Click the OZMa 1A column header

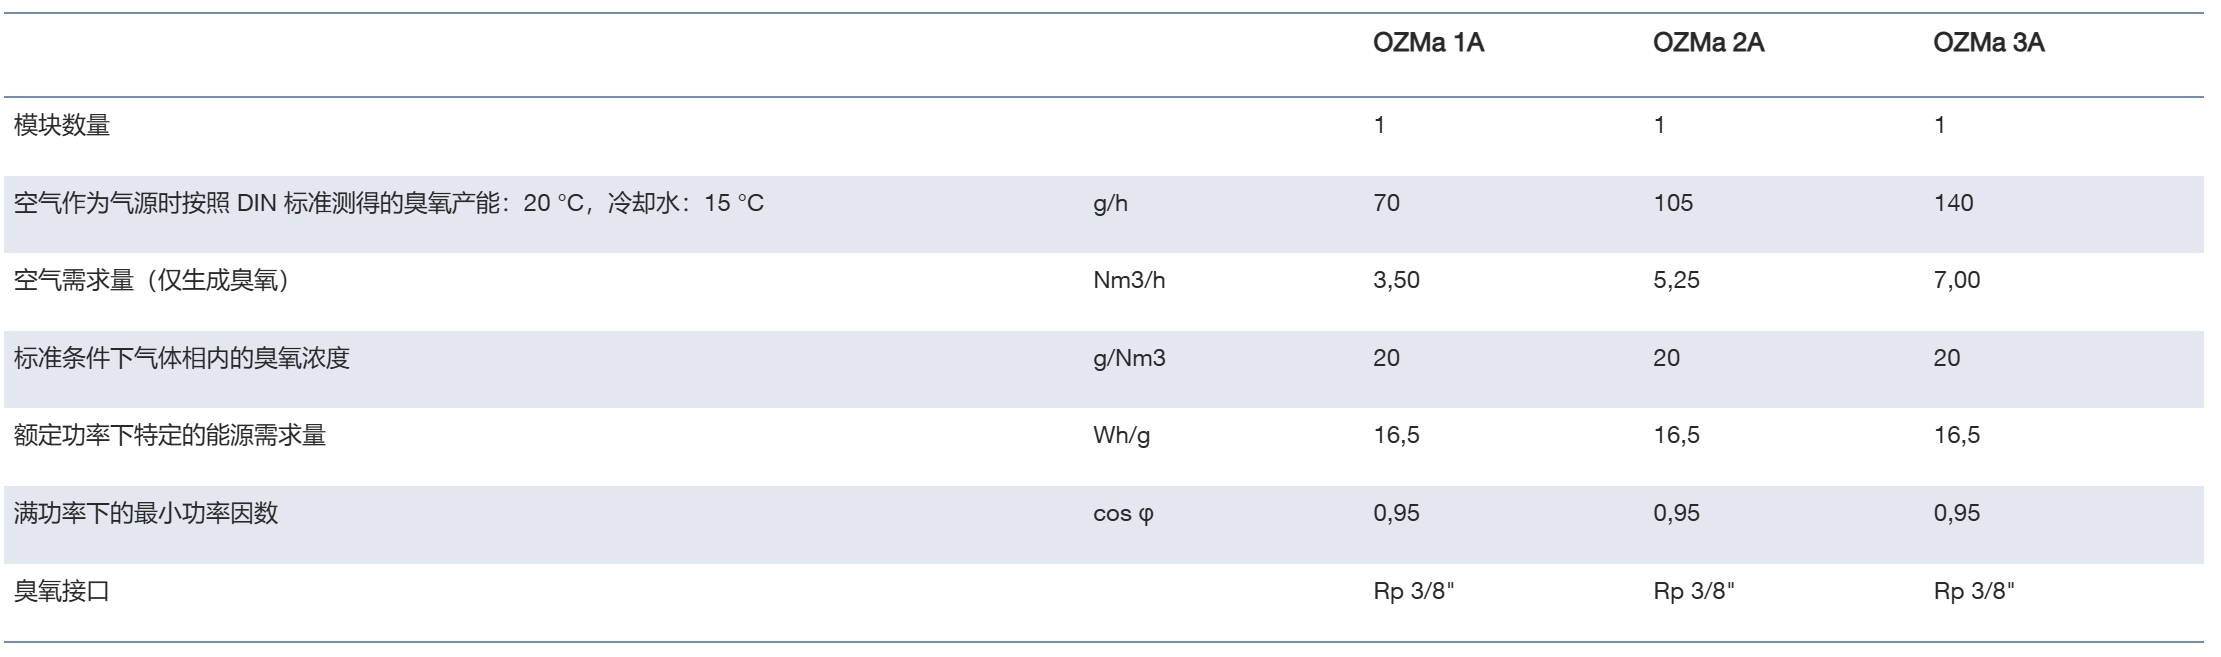coord(1428,44)
